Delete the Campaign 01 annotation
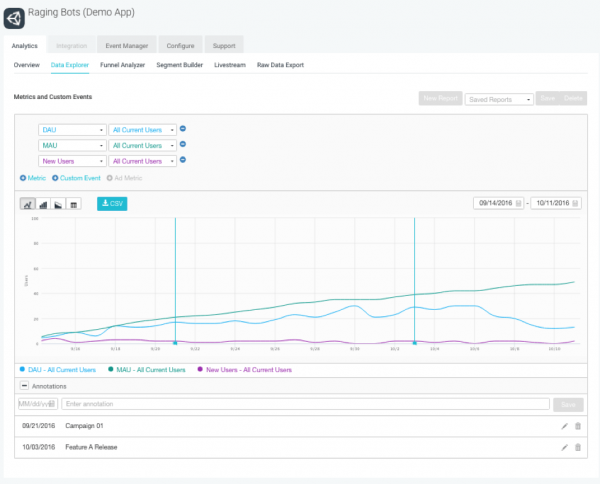Screen dimensions: 600x484 tap(578, 426)
